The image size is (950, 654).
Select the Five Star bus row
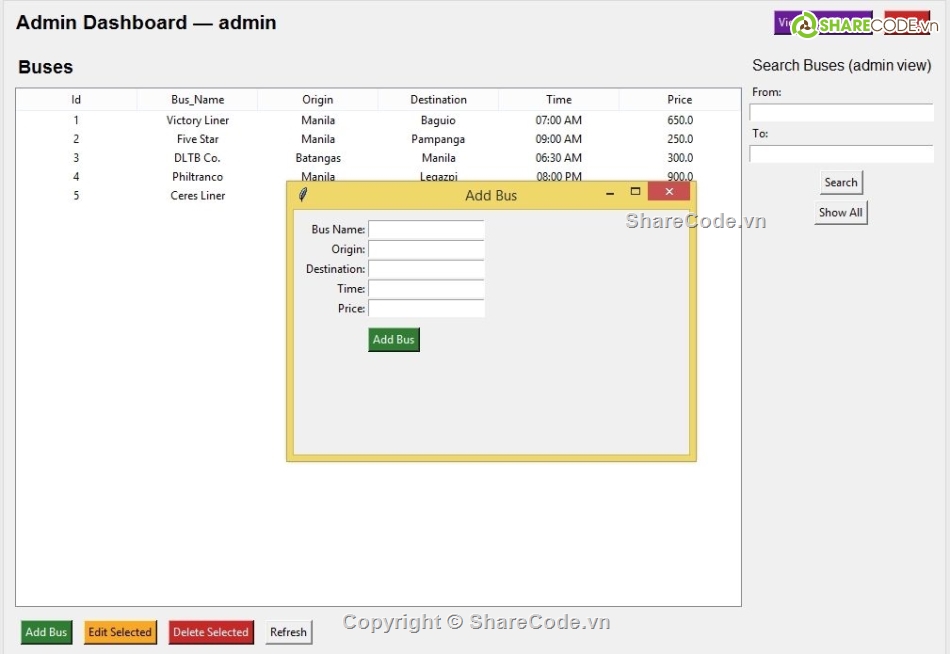[x=197, y=139]
